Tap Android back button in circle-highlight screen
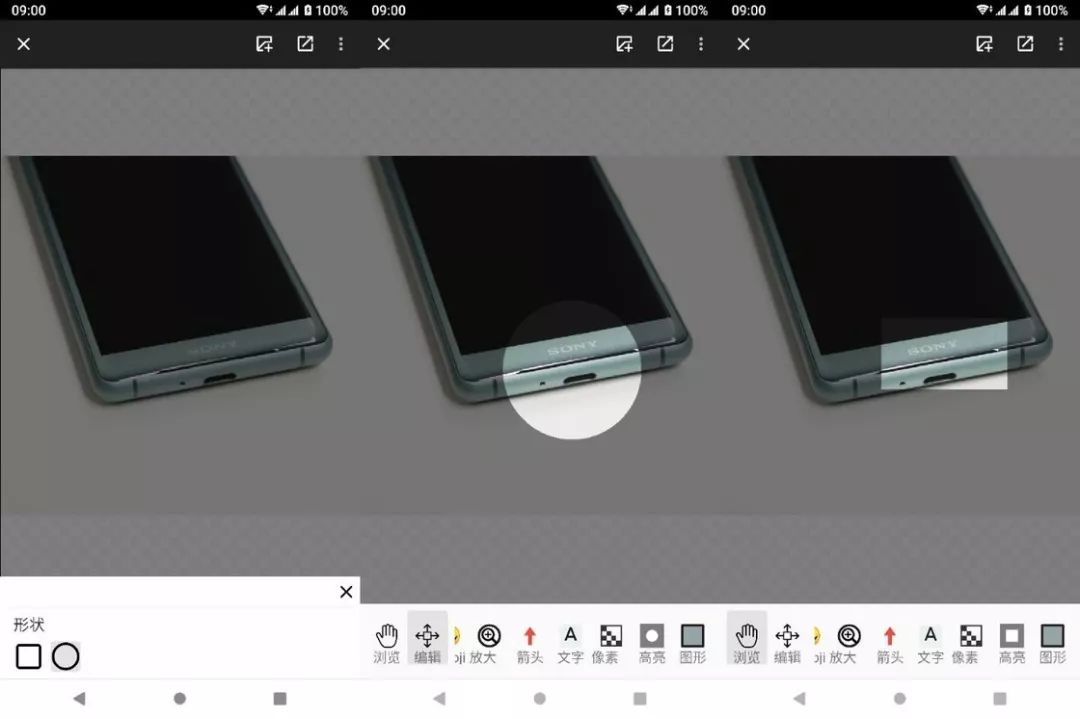 439,699
